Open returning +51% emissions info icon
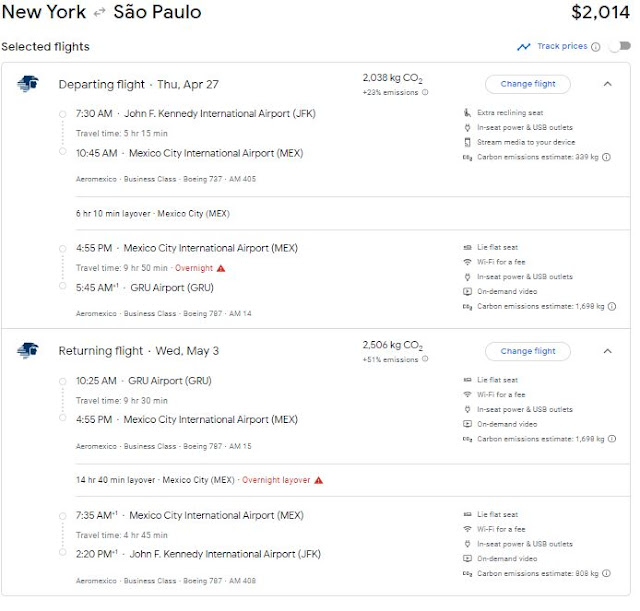This screenshot has height=611, width=640. pyautogui.click(x=425, y=359)
